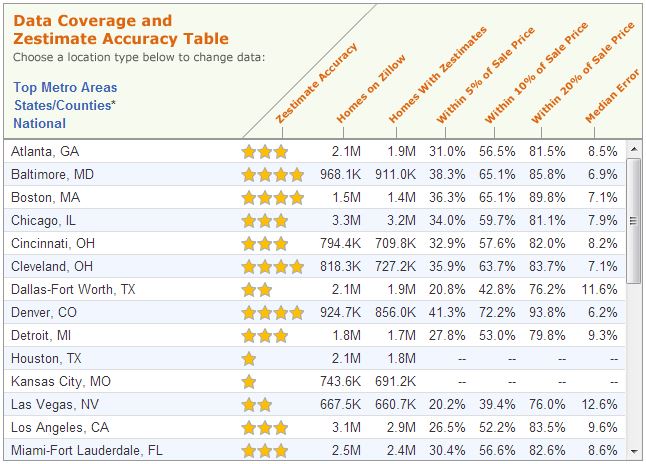This screenshot has height=464, width=646.
Task: Click Baltimore's four-star accuracy rating
Action: click(x=272, y=175)
